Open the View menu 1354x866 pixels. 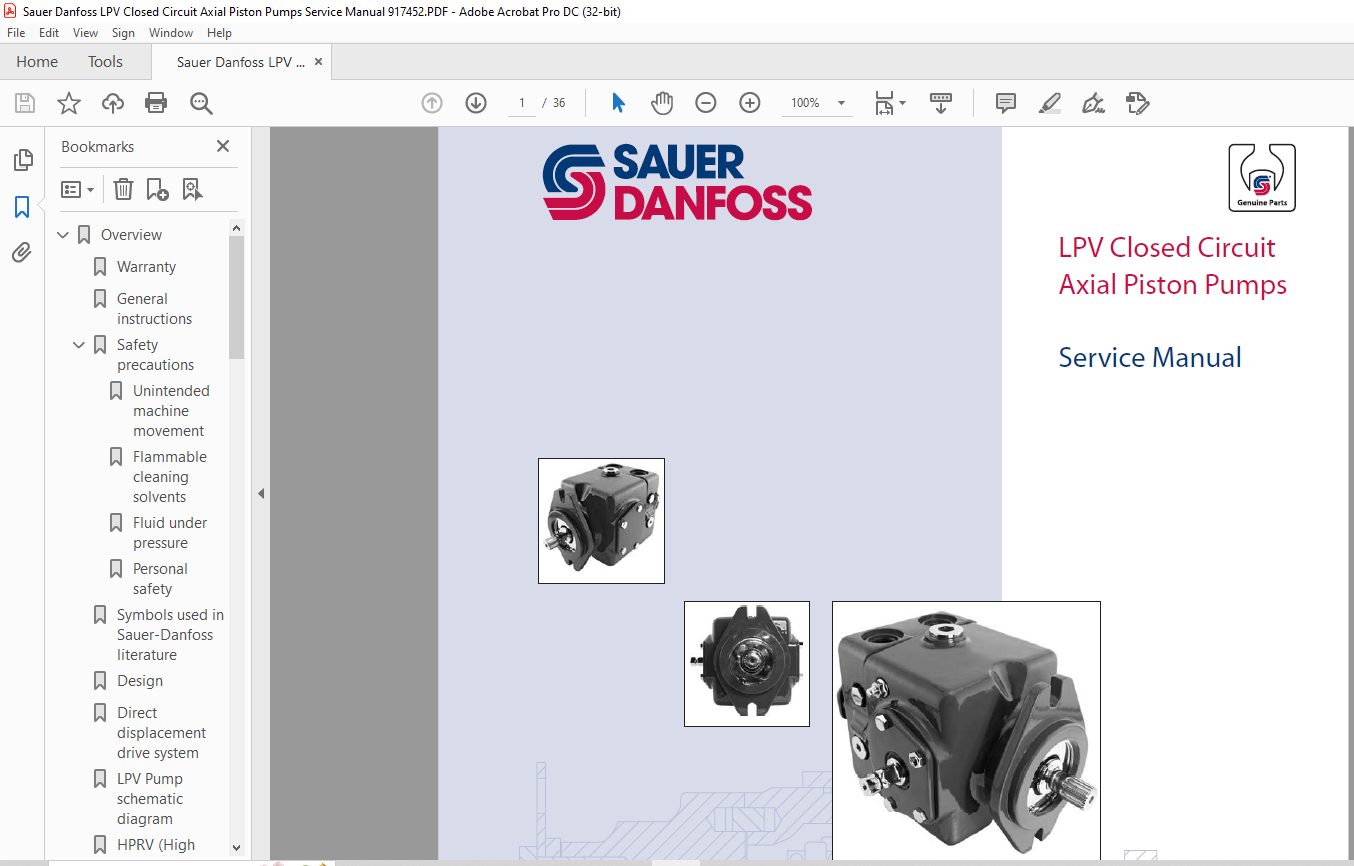coord(85,33)
